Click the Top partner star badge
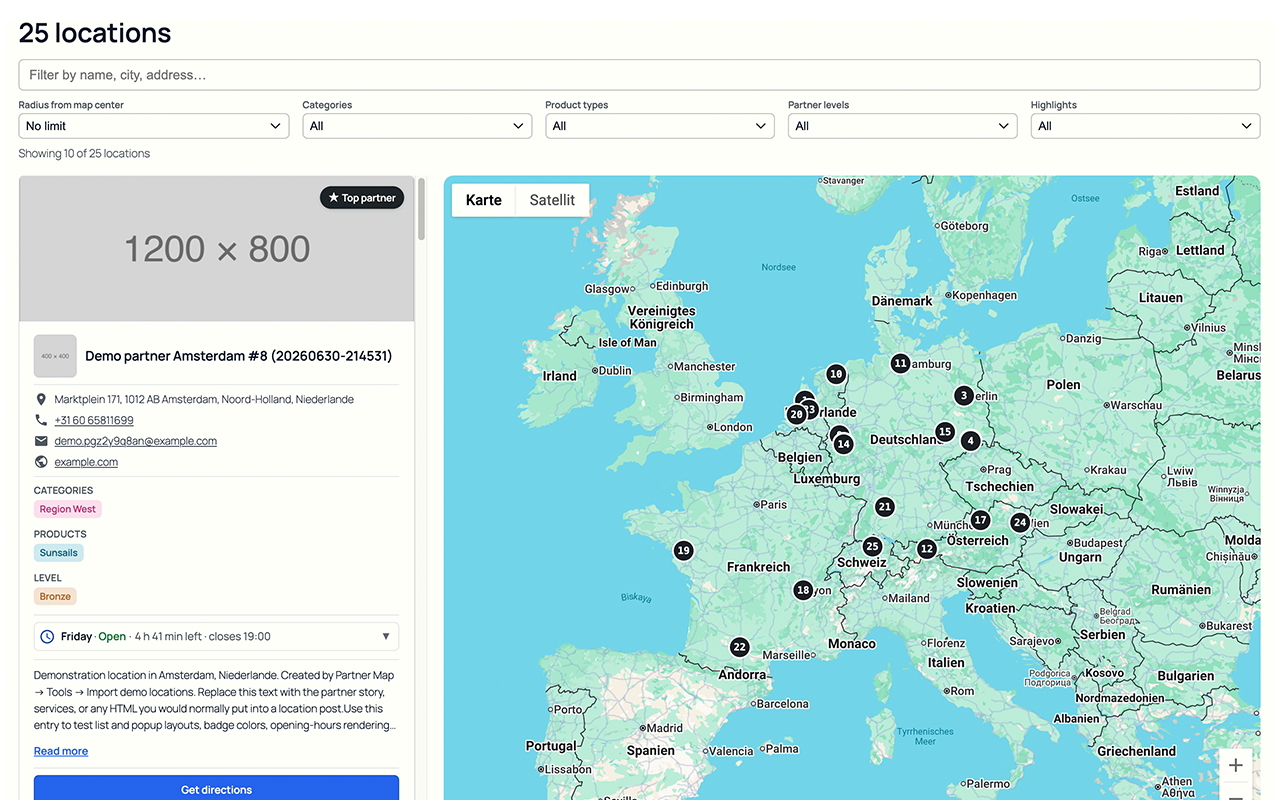 [x=362, y=198]
